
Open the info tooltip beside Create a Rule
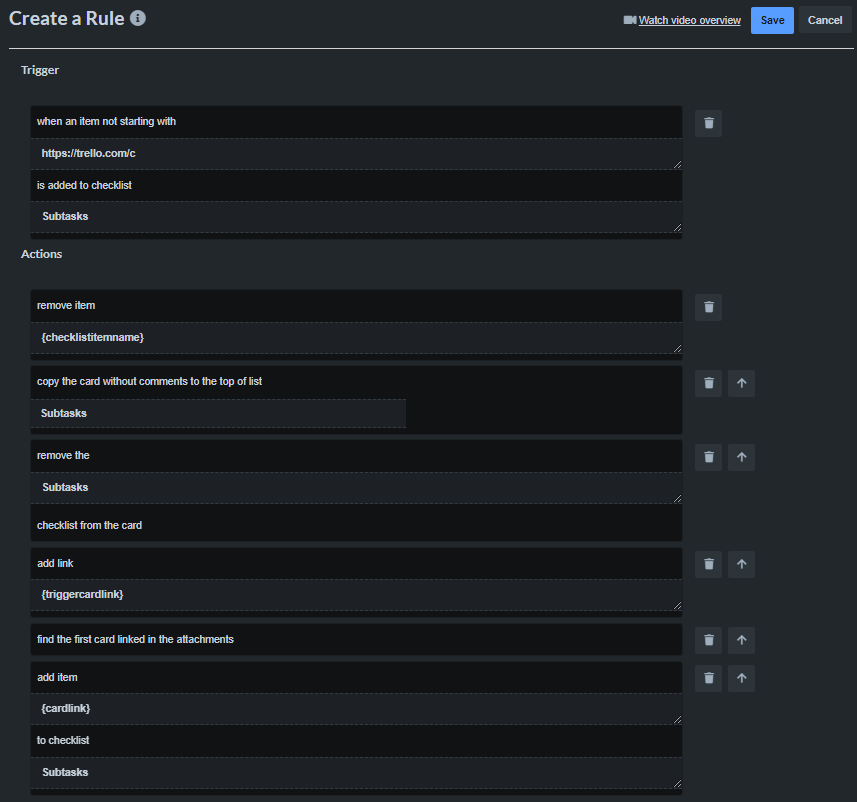[137, 17]
